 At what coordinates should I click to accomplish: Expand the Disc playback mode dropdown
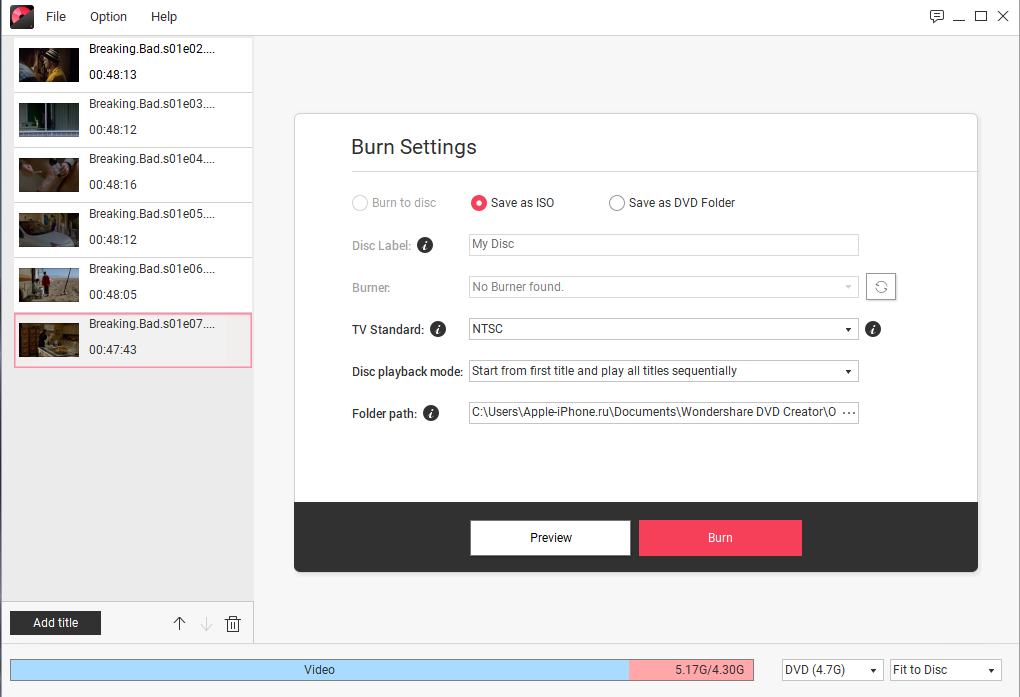[x=663, y=371]
